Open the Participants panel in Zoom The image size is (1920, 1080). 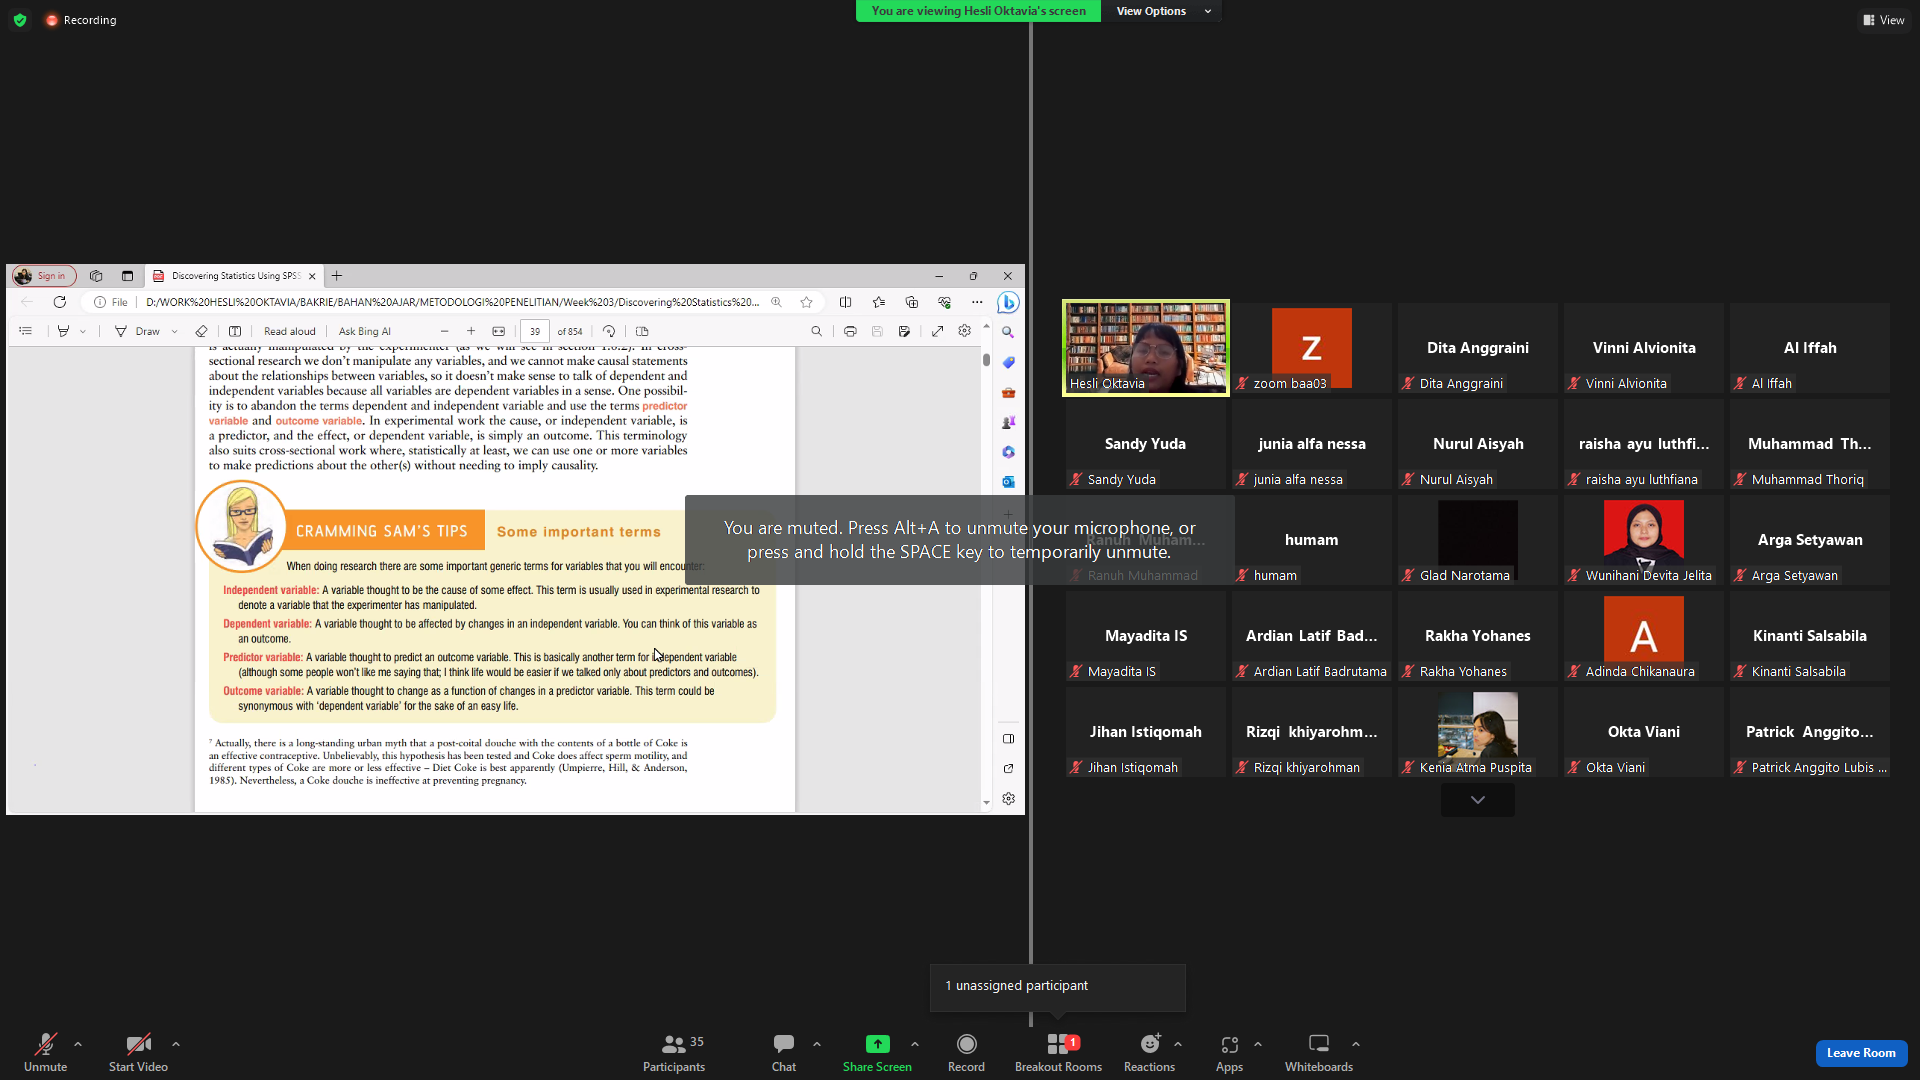[x=673, y=1052]
